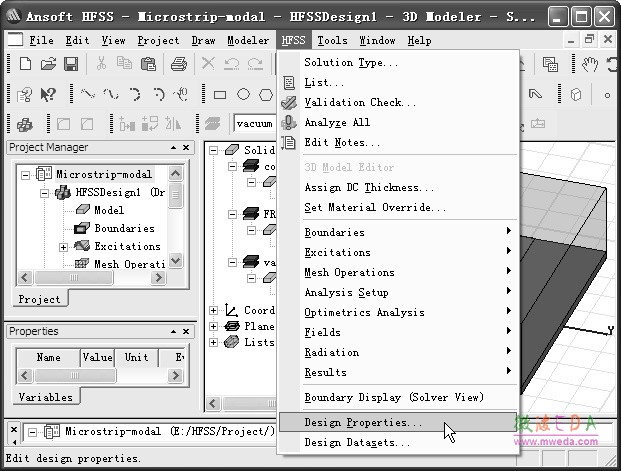Click the draw box icon right of menu
Viewport: 621px width, 471px height.
pos(576,95)
